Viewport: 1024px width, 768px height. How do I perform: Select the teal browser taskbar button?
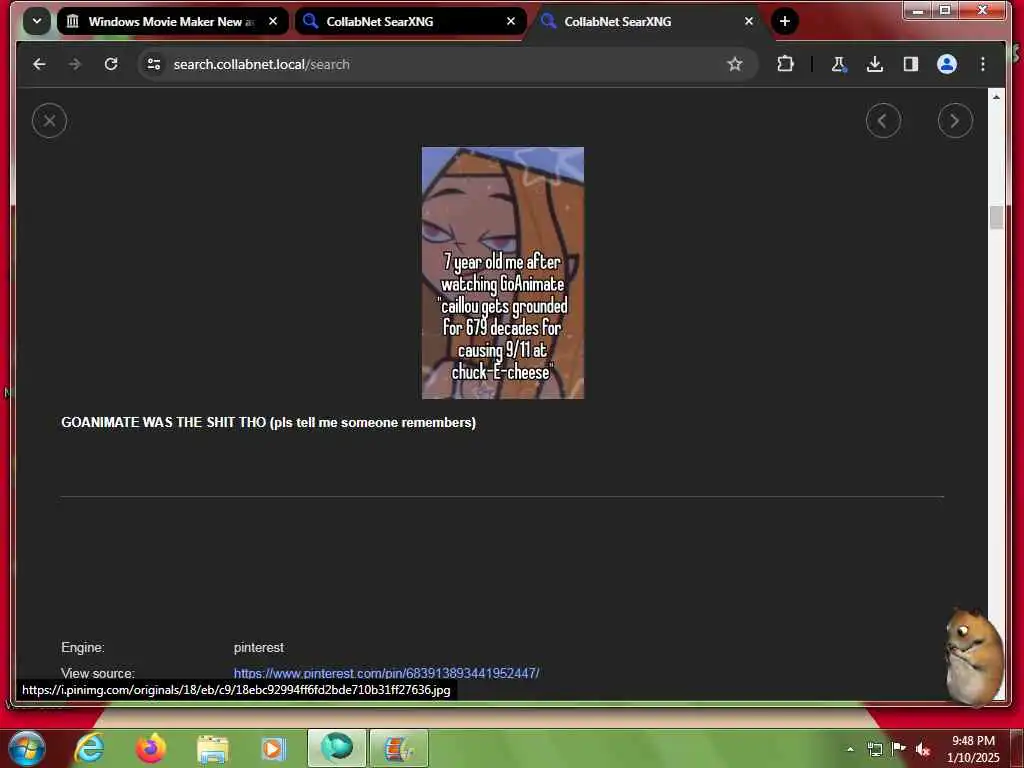tap(337, 748)
